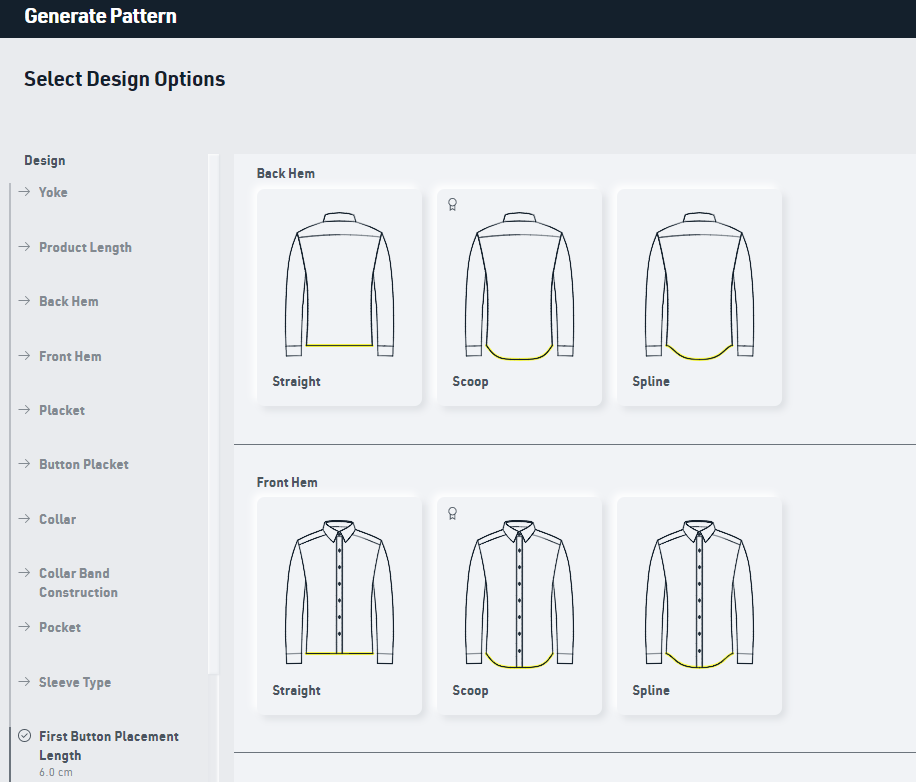The width and height of the screenshot is (916, 782).
Task: Pick the Spline front hem style
Action: click(699, 606)
